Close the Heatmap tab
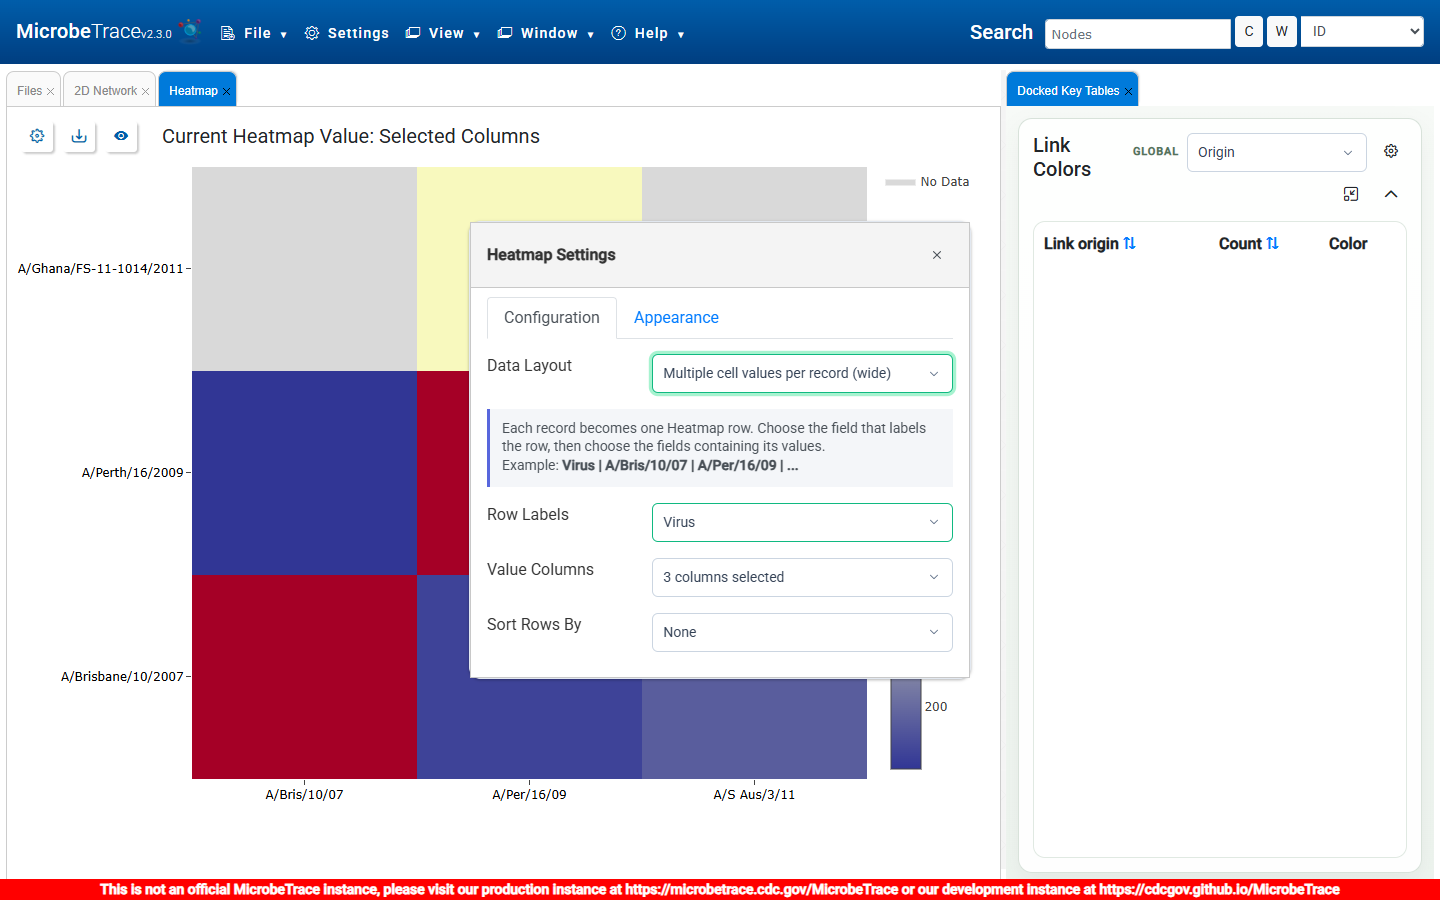Image resolution: width=1440 pixels, height=900 pixels. [227, 91]
